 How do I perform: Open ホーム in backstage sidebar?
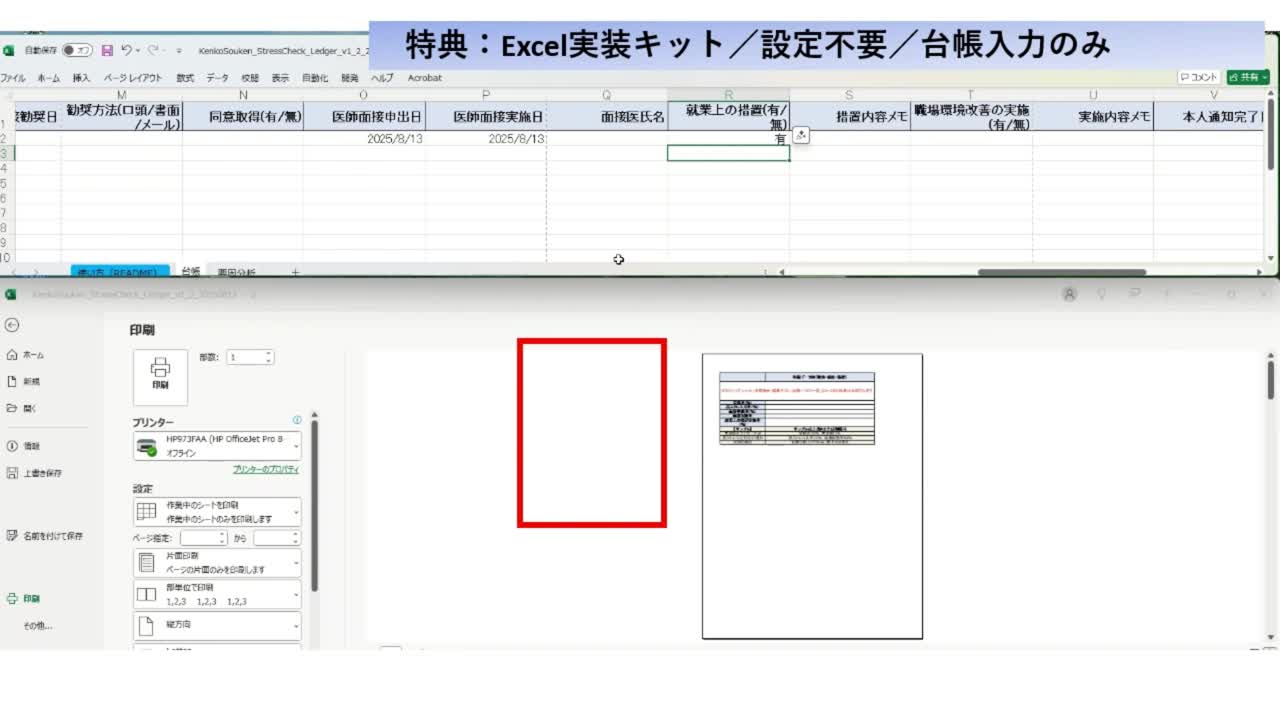click(25, 355)
